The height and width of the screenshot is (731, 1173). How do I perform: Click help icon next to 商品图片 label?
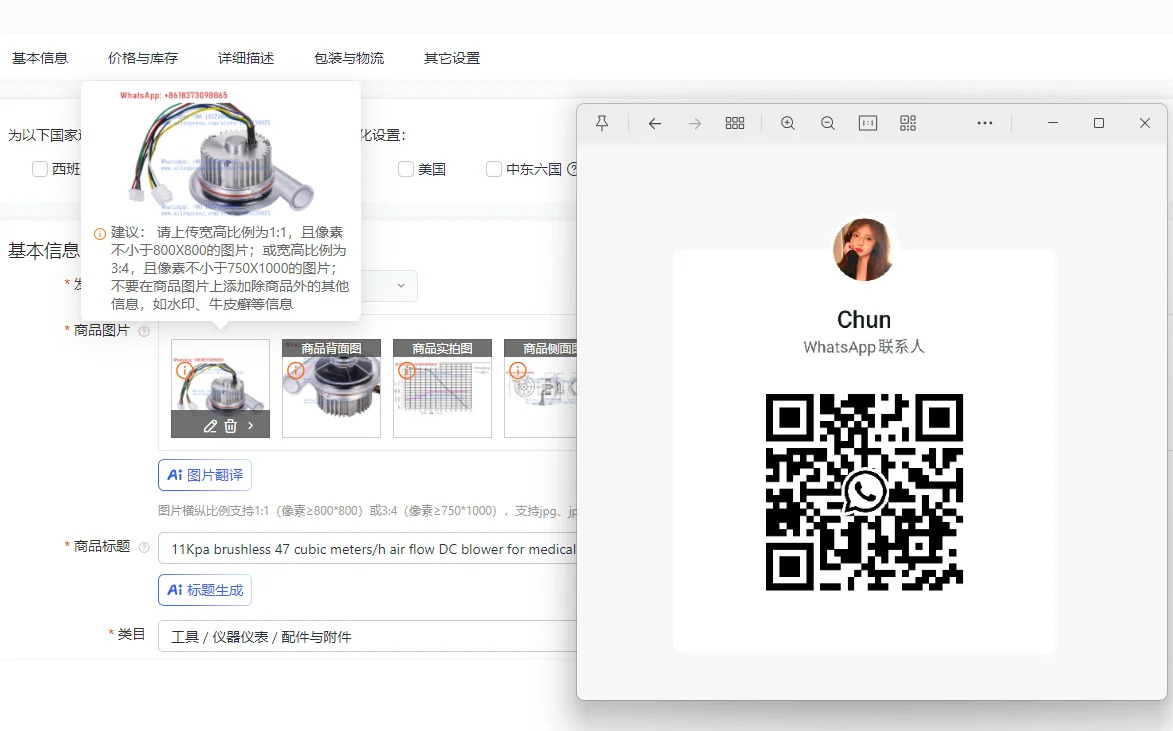coord(144,331)
